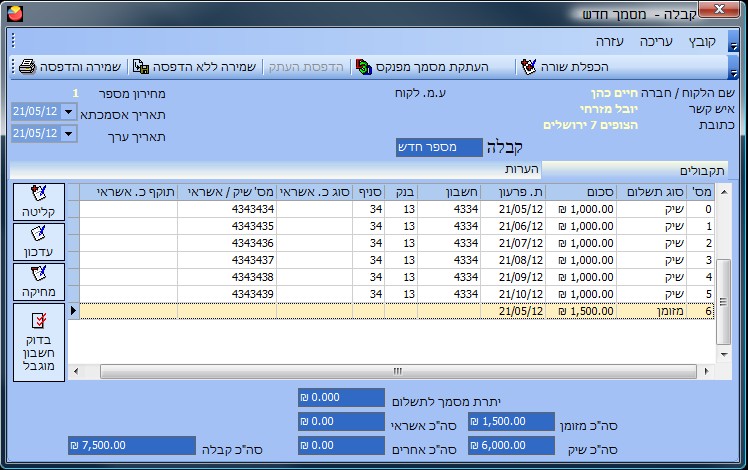
Task: Click the סה"כ אשראי total field
Action: 342,421
